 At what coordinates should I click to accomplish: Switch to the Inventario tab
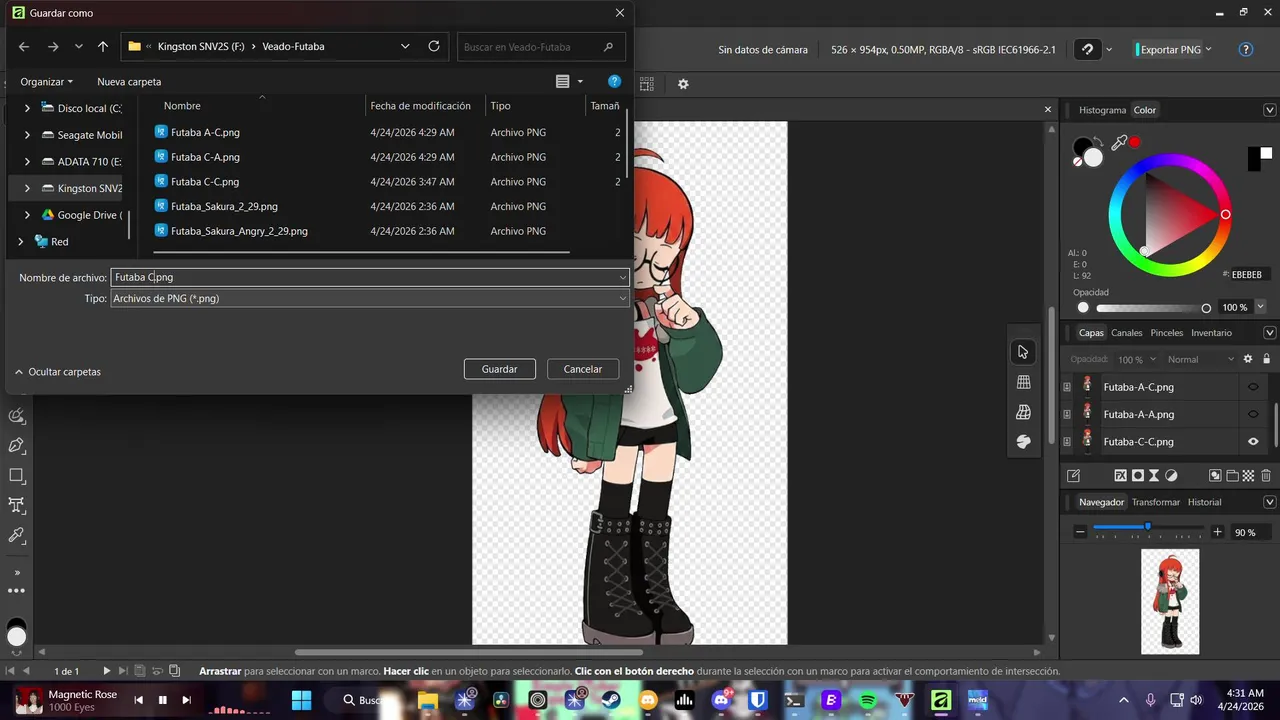point(1211,333)
